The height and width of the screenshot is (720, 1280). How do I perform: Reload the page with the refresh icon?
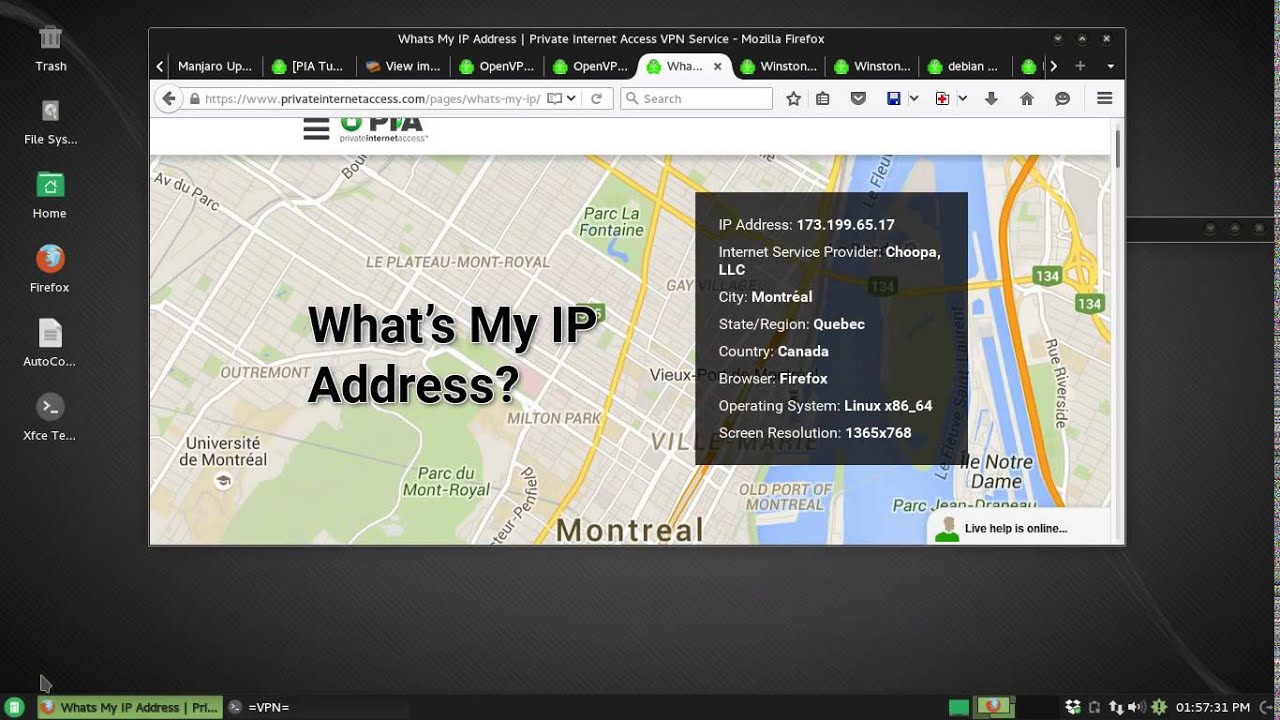[x=596, y=99]
